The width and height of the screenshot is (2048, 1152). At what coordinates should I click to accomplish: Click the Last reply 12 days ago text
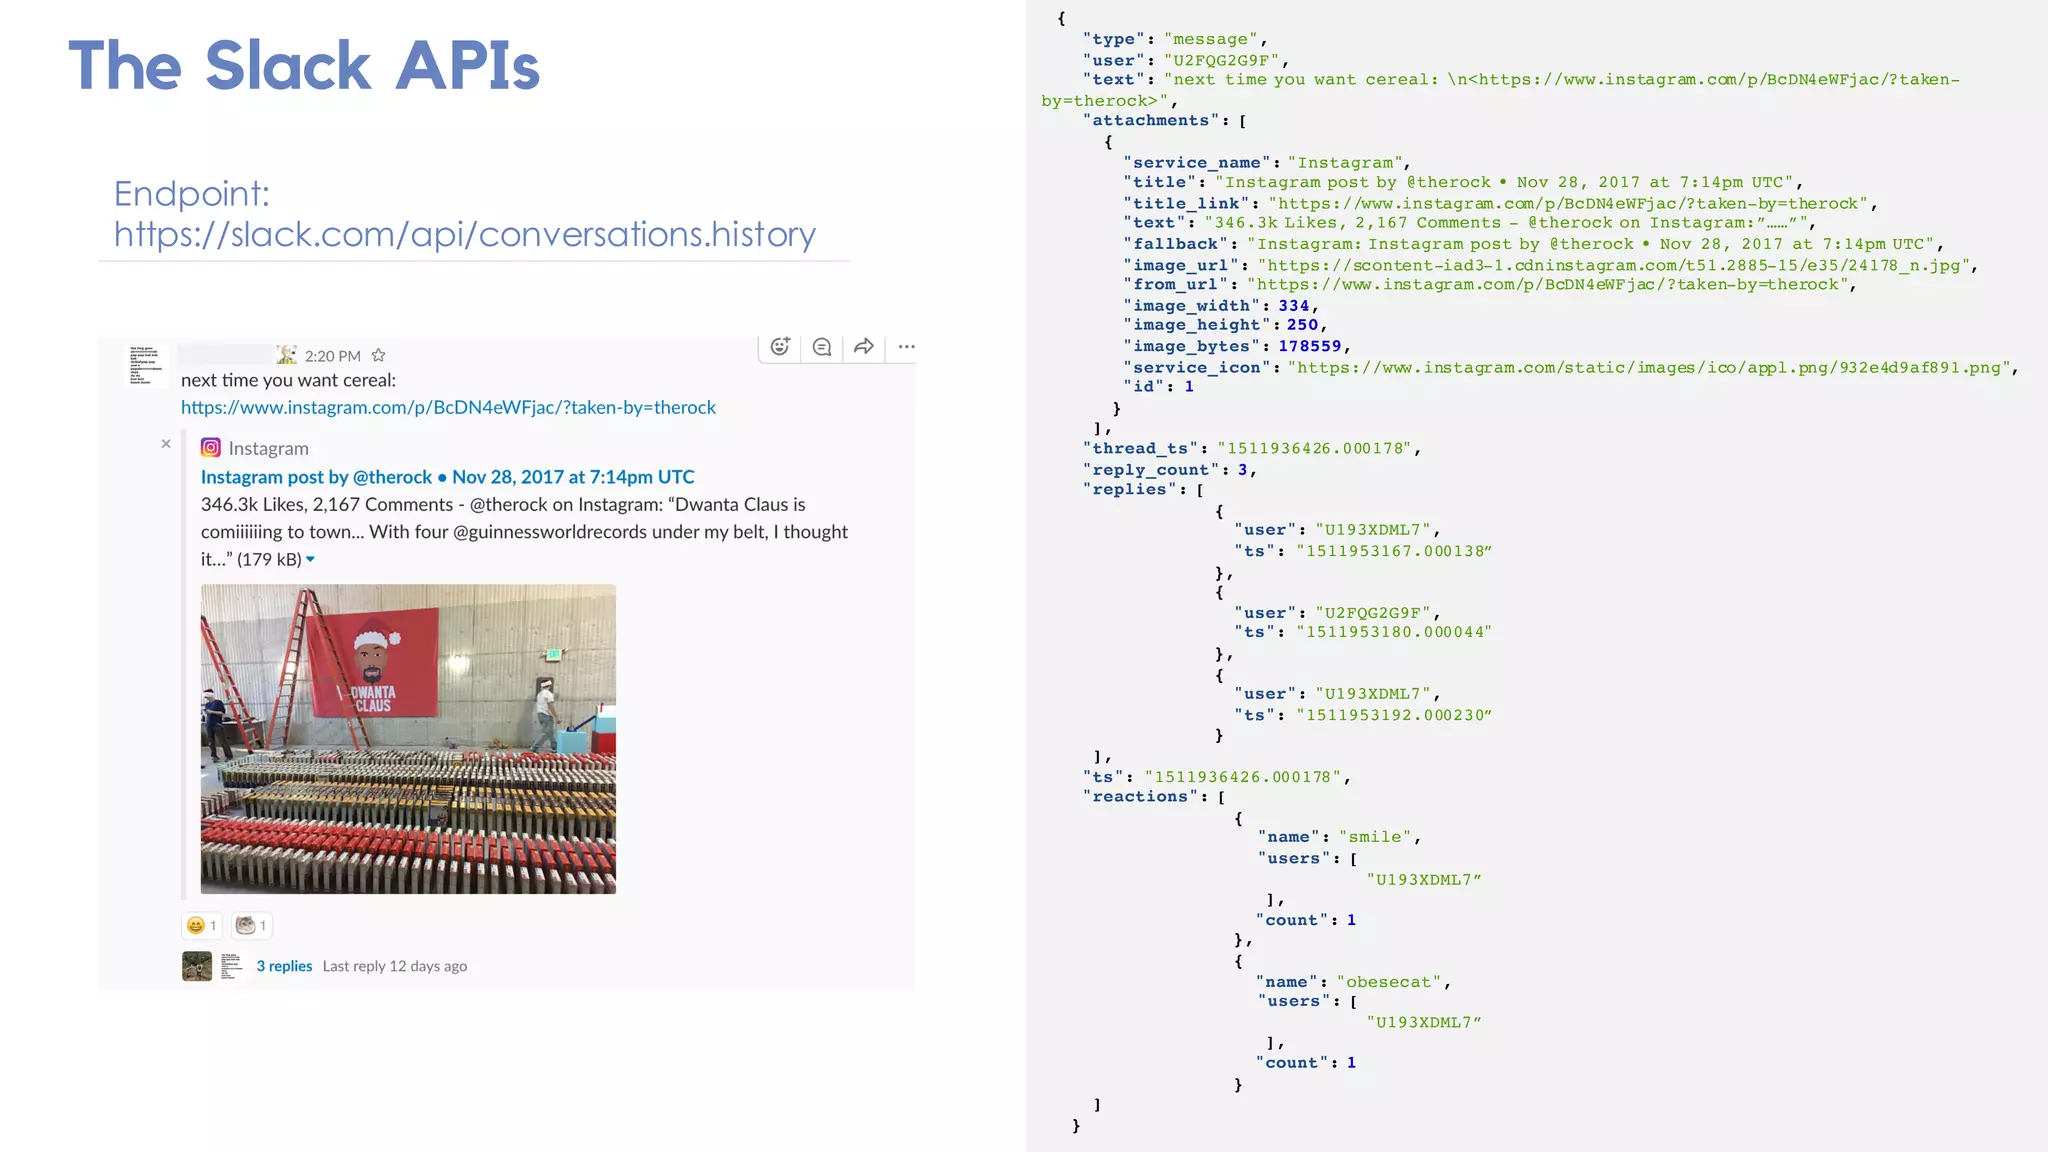point(395,966)
